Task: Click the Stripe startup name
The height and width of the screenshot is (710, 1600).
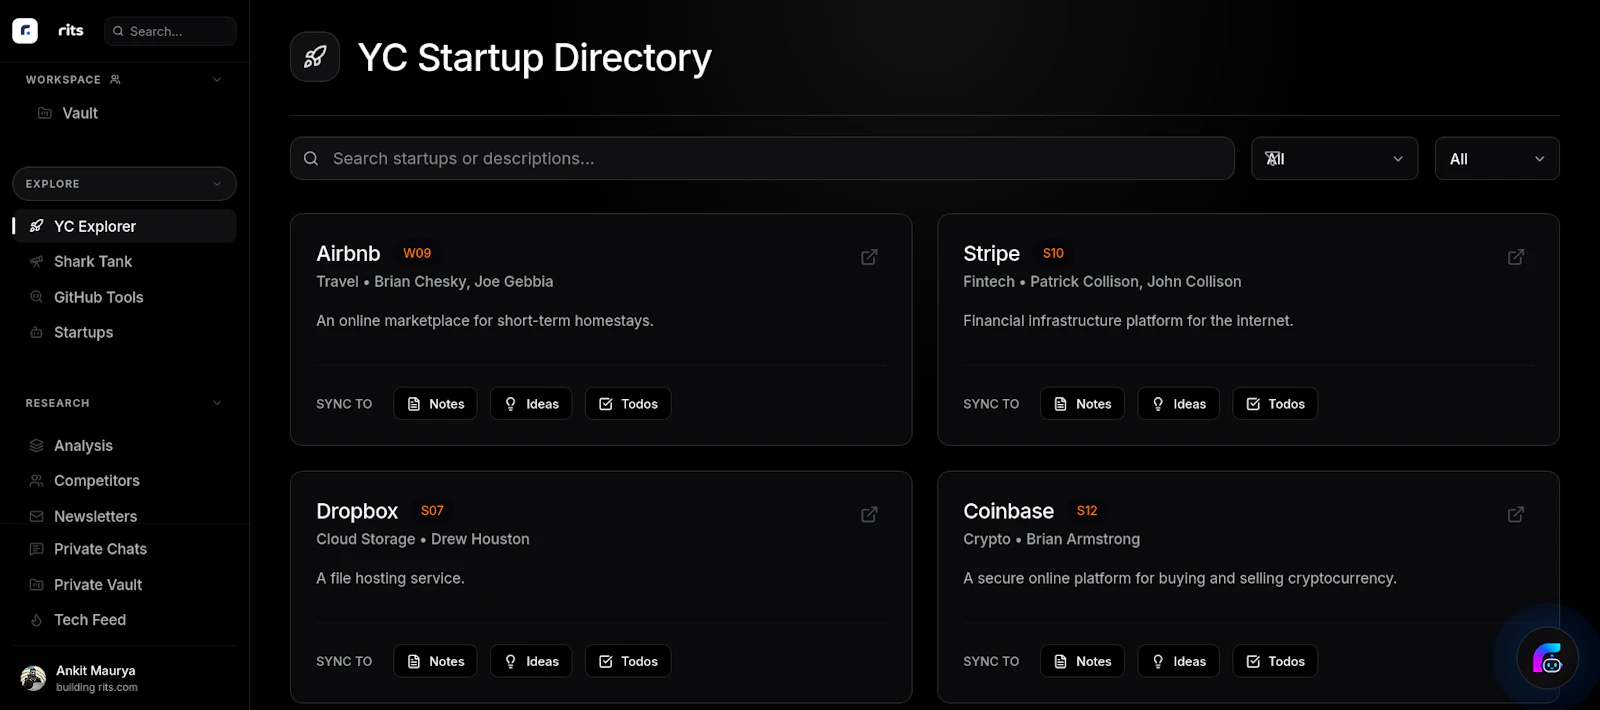Action: 991,253
